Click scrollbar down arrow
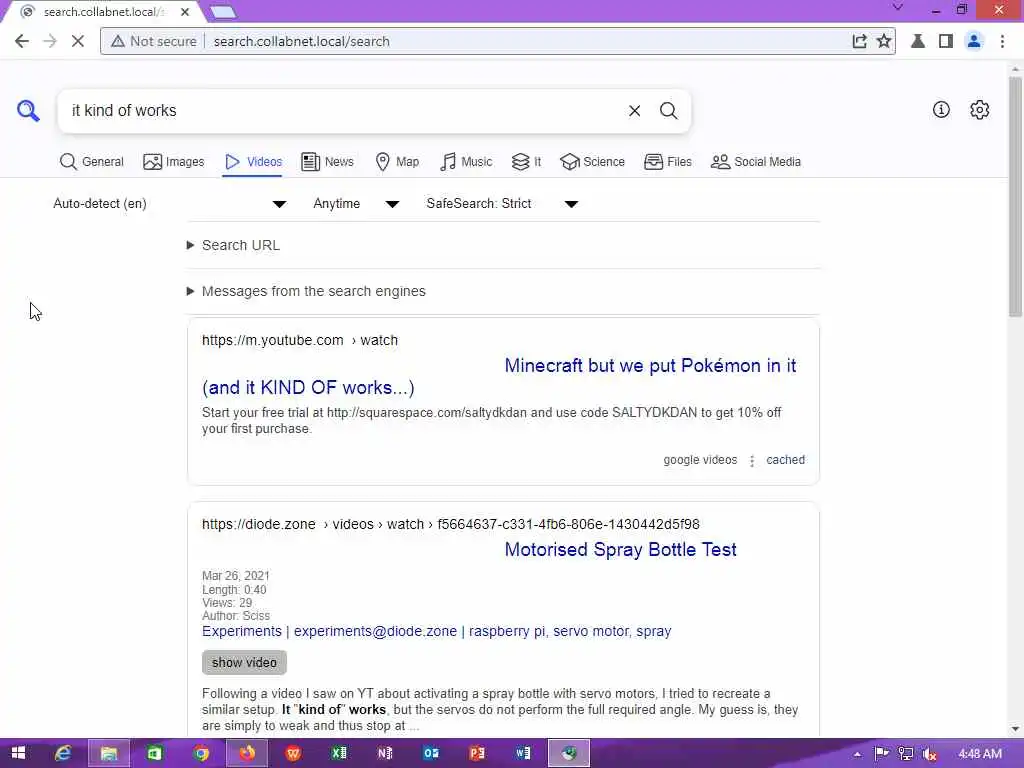Viewport: 1024px width, 768px height. [x=1015, y=729]
